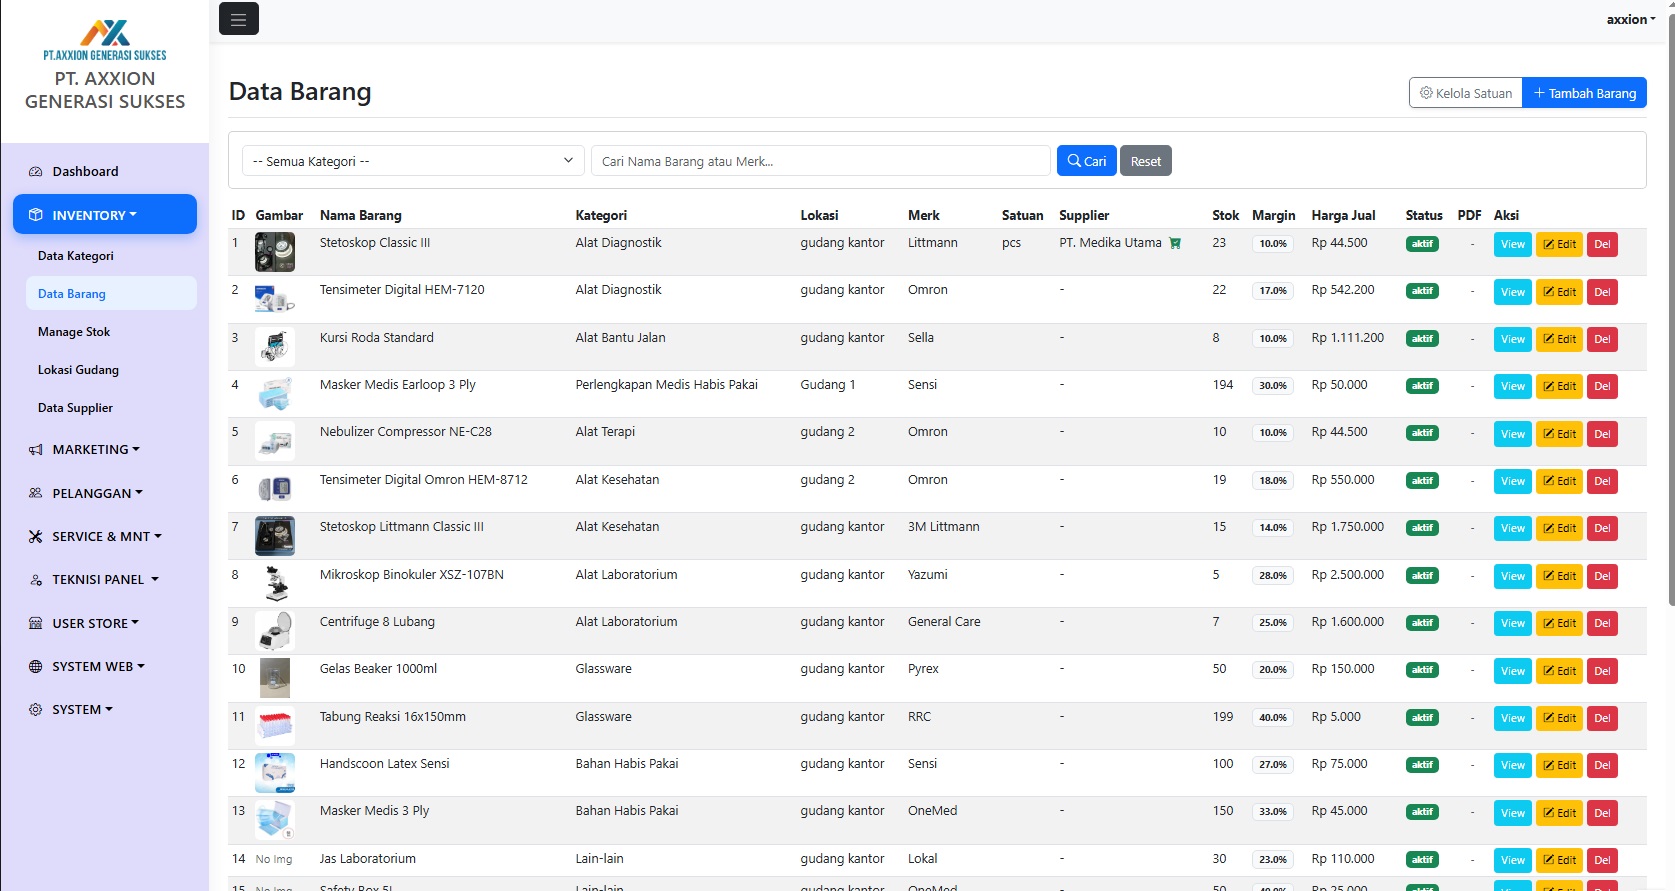The width and height of the screenshot is (1675, 891).
Task: View details for Tensimeter Digital HEM-7120
Action: tap(1513, 292)
